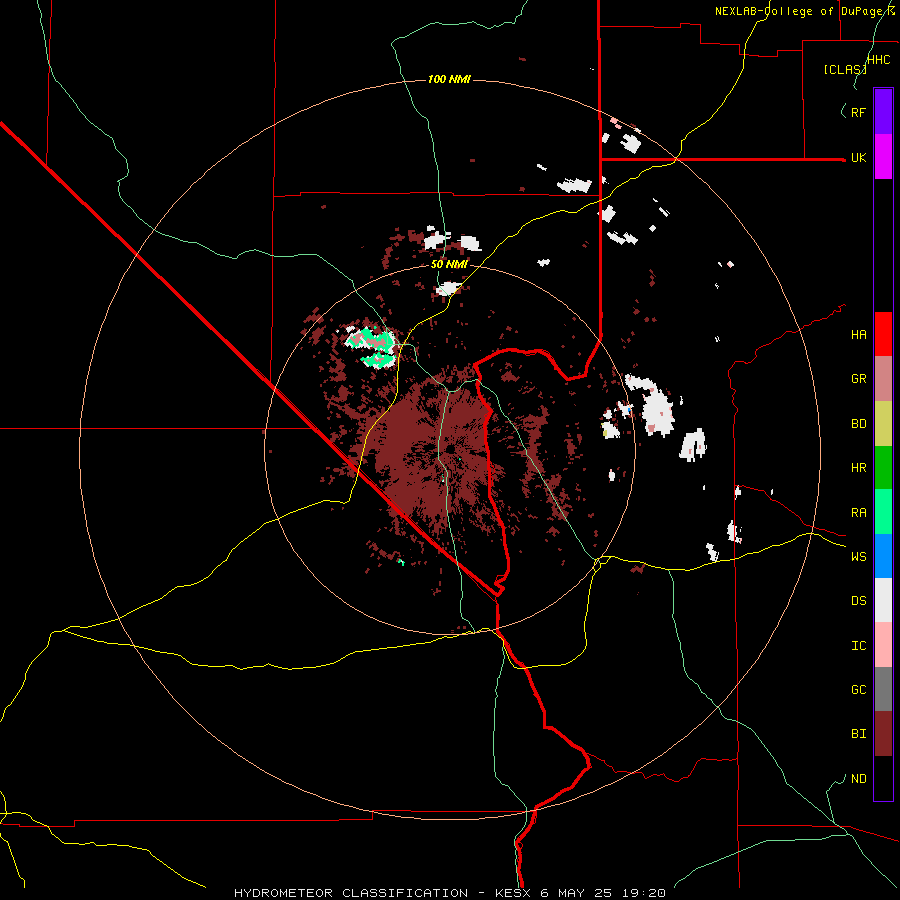Screen dimensions: 900x900
Task: Select the gray GC legend swatch
Action: point(883,689)
